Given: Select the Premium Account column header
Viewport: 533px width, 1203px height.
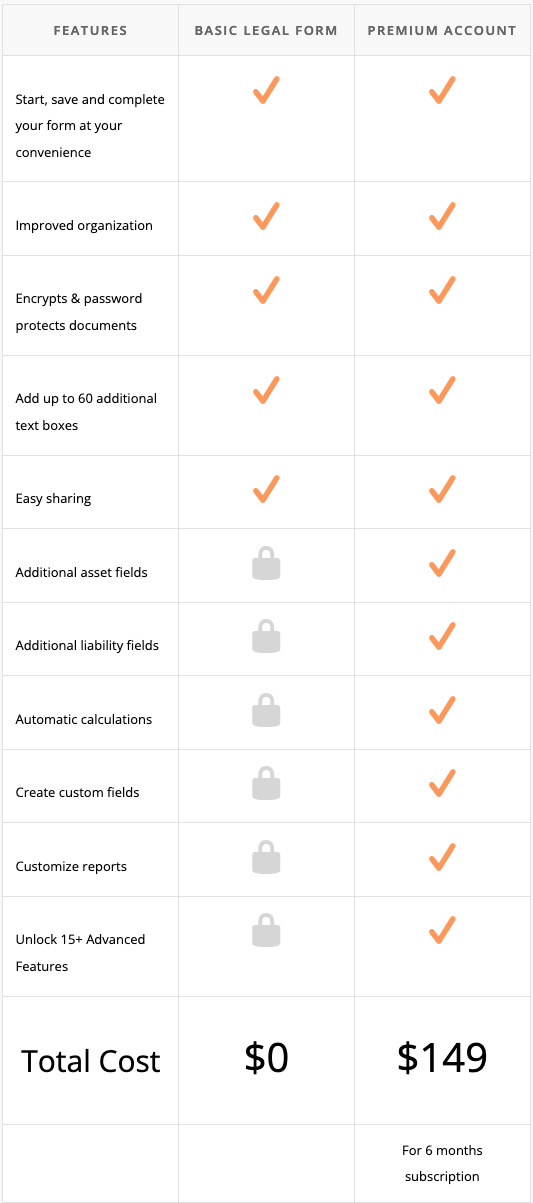Looking at the screenshot, I should (442, 30).
